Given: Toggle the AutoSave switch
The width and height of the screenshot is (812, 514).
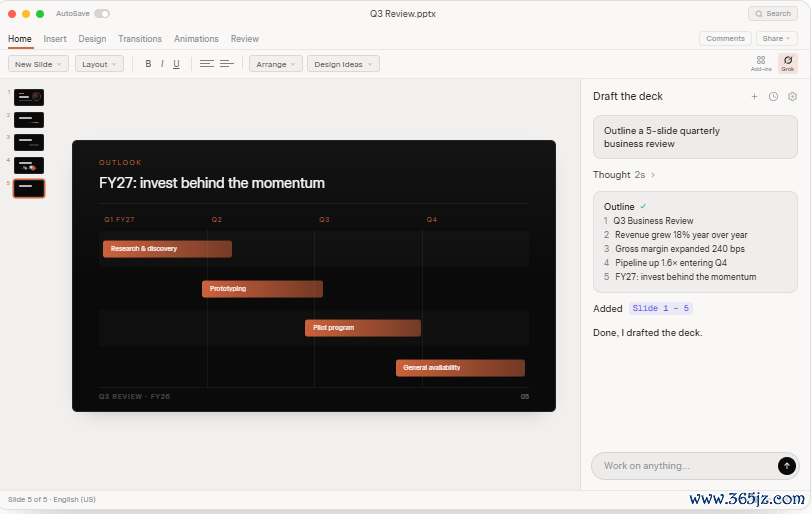Looking at the screenshot, I should click(x=102, y=13).
